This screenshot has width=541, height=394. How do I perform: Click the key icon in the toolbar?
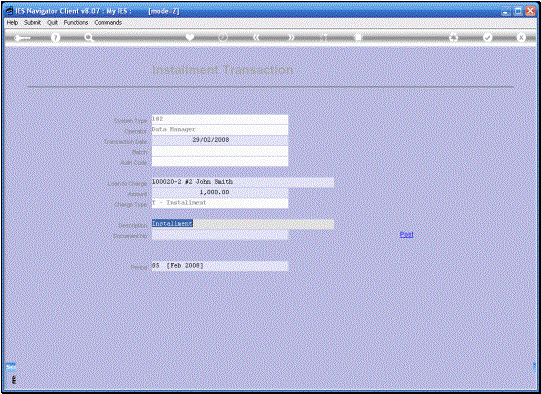click(x=22, y=38)
